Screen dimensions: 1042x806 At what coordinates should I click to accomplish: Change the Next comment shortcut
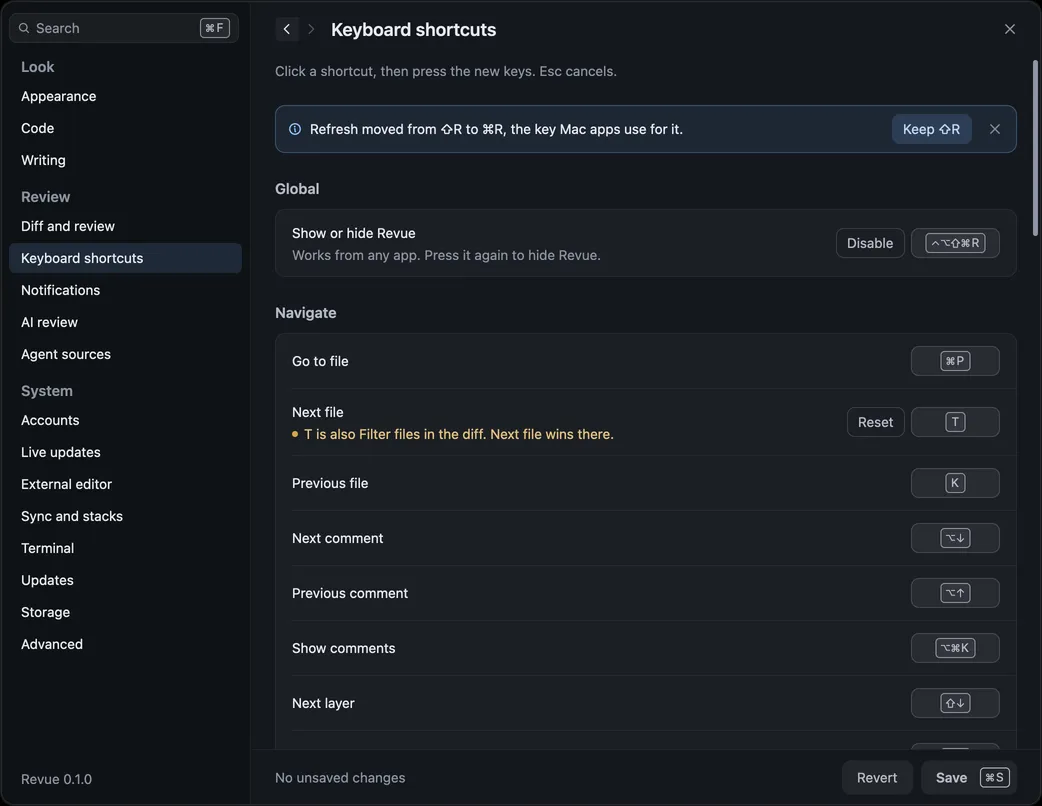tap(955, 538)
